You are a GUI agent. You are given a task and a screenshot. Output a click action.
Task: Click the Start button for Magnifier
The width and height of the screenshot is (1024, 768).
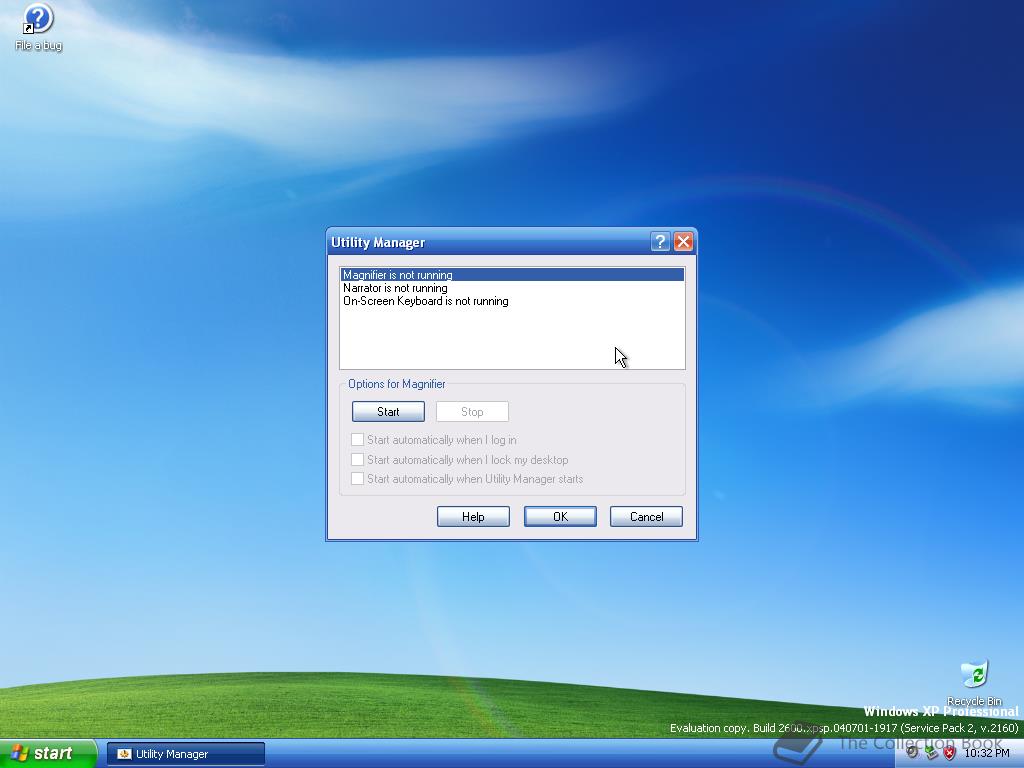(388, 411)
